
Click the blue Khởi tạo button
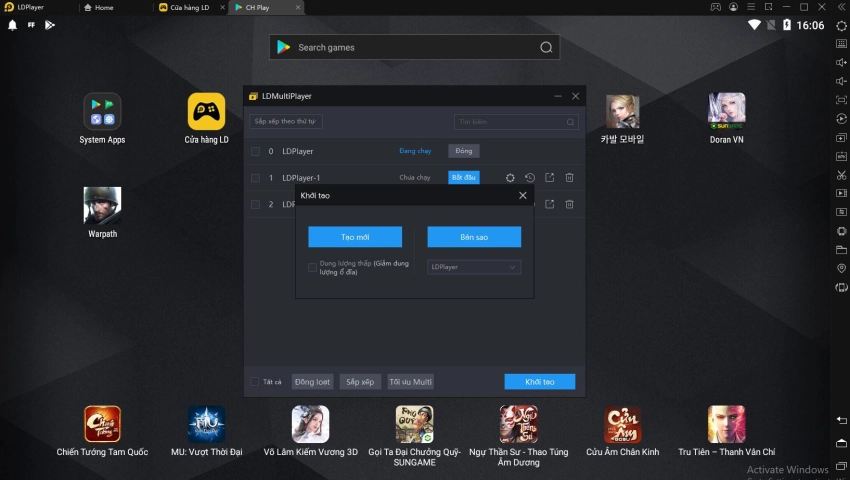click(539, 382)
